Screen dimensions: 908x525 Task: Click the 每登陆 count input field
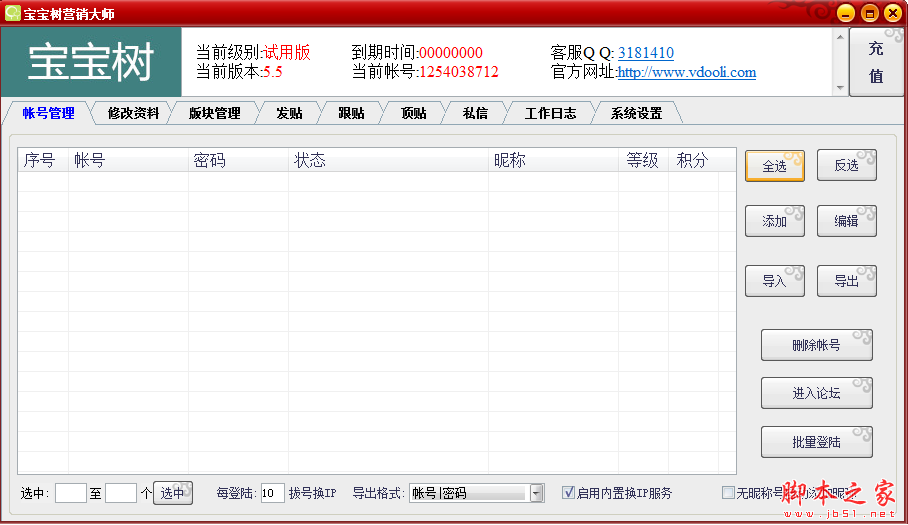tap(272, 493)
